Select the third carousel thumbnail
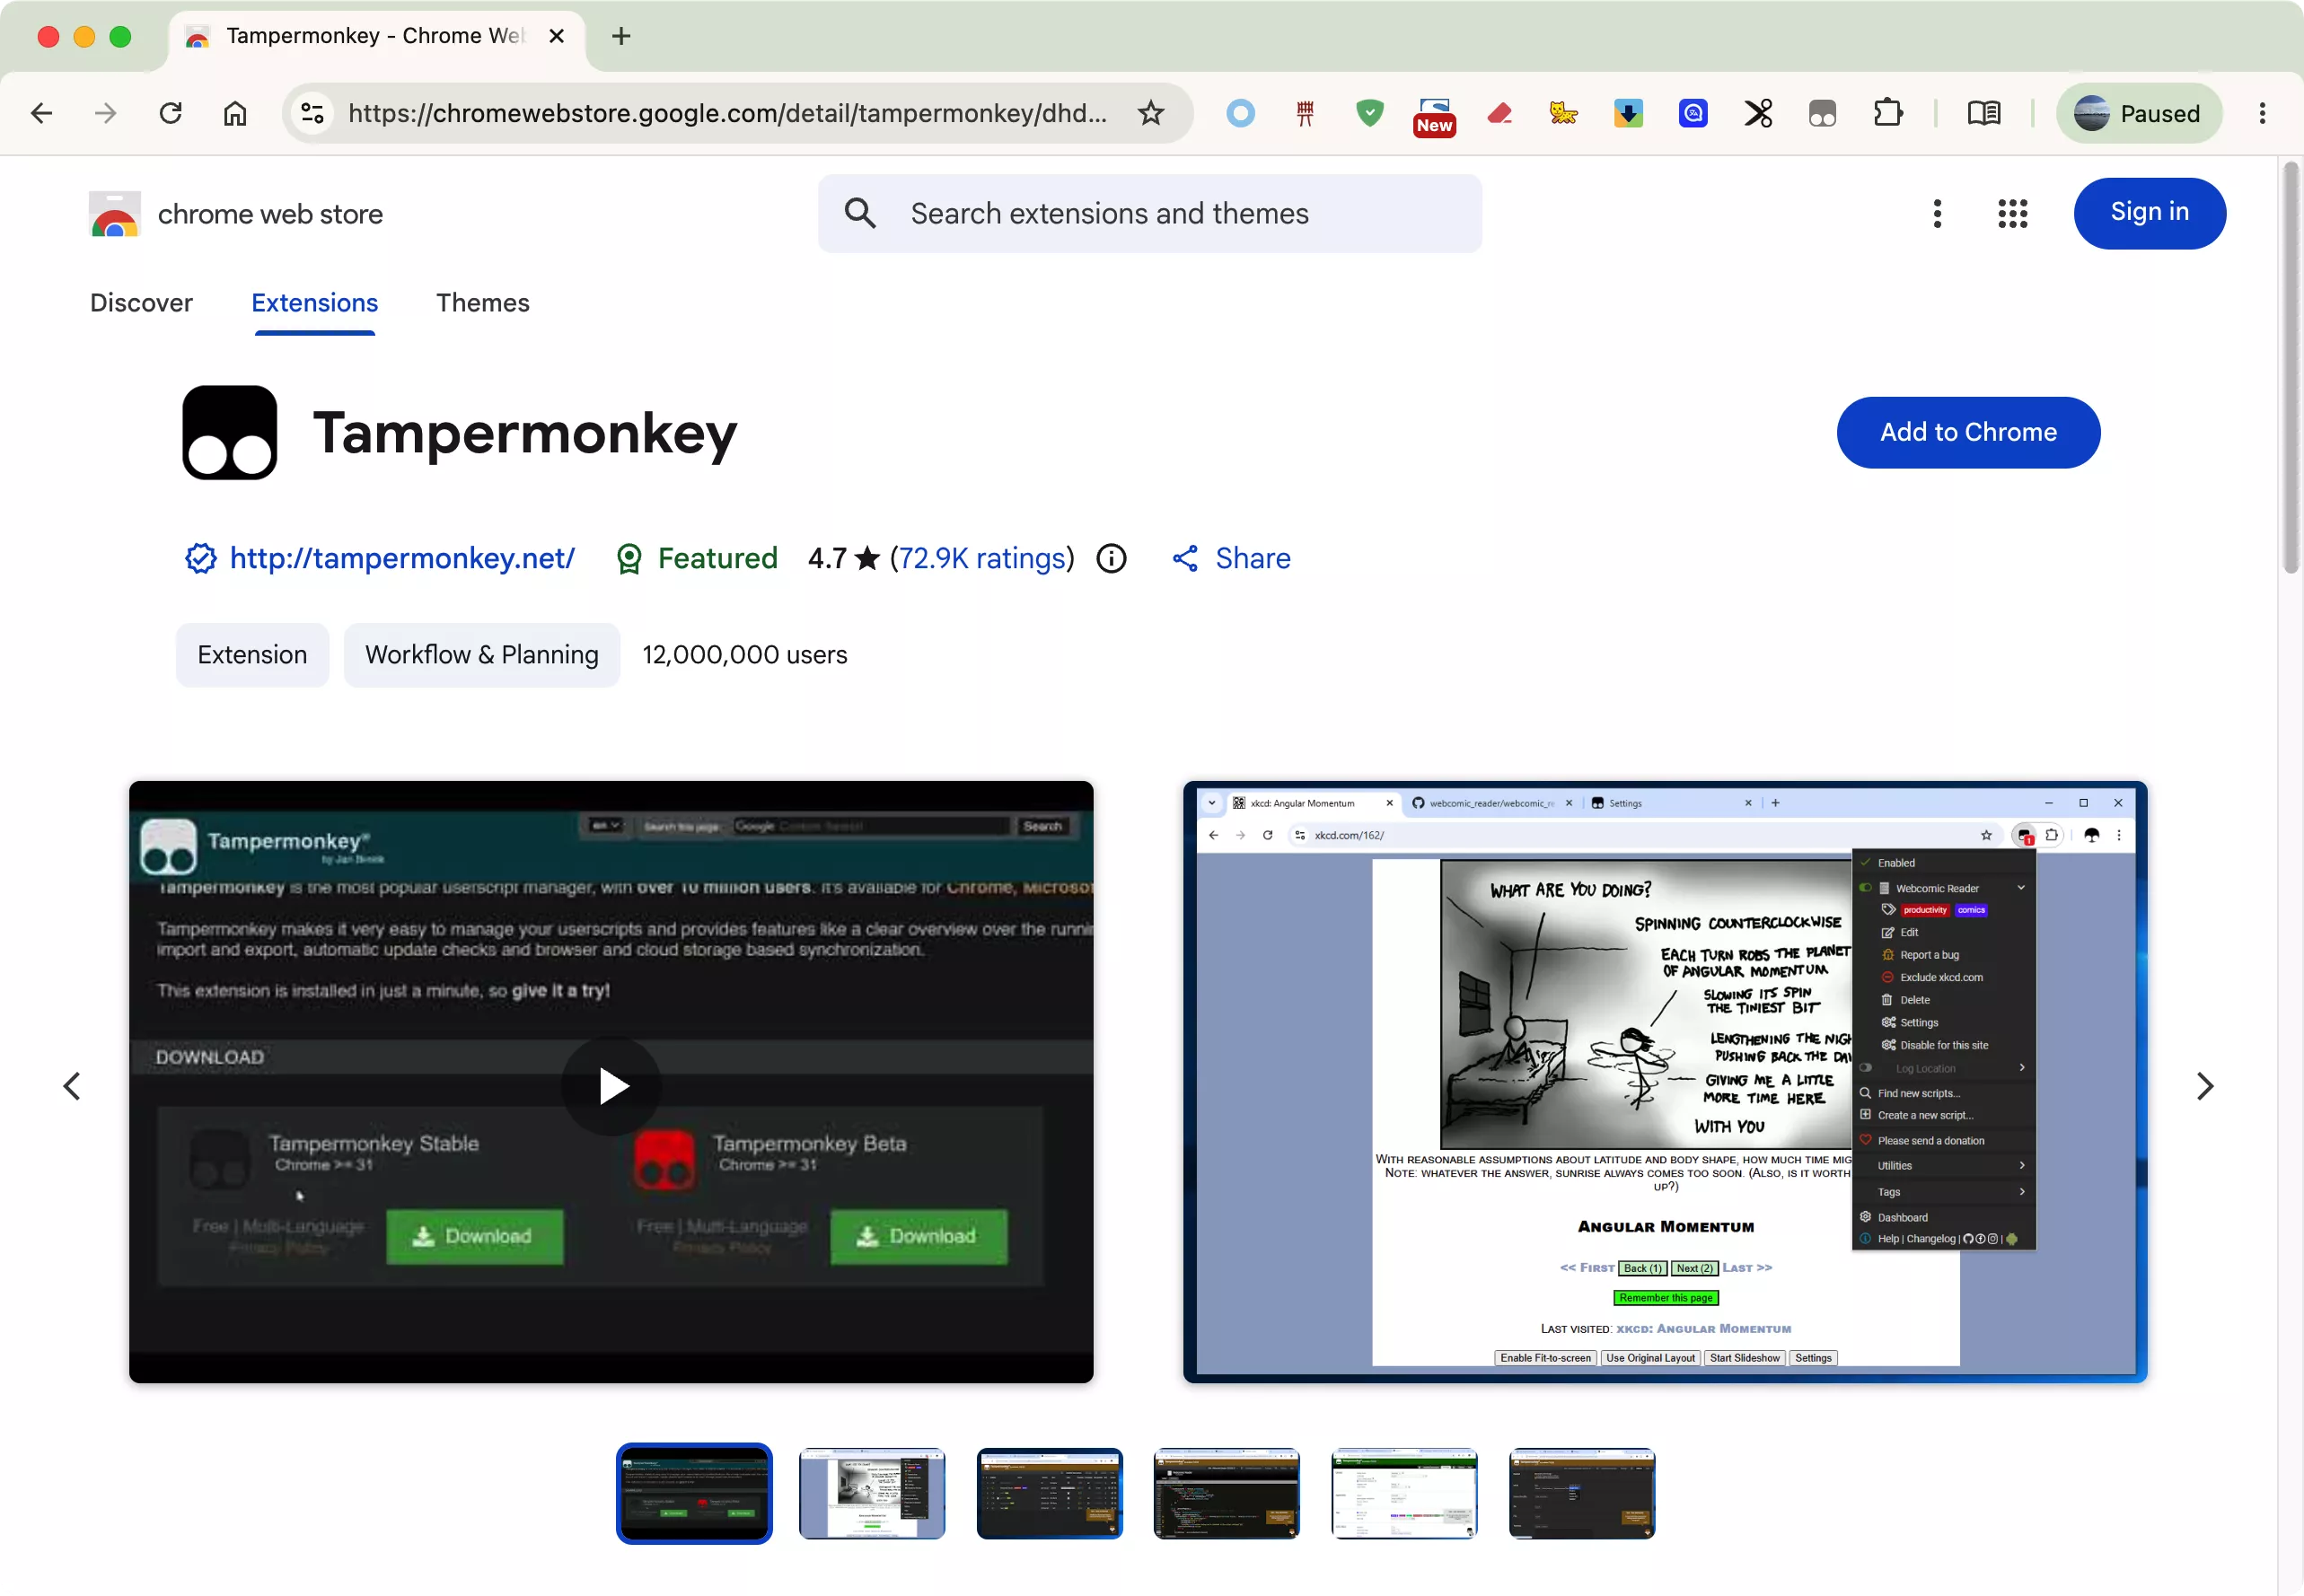 (x=1049, y=1494)
